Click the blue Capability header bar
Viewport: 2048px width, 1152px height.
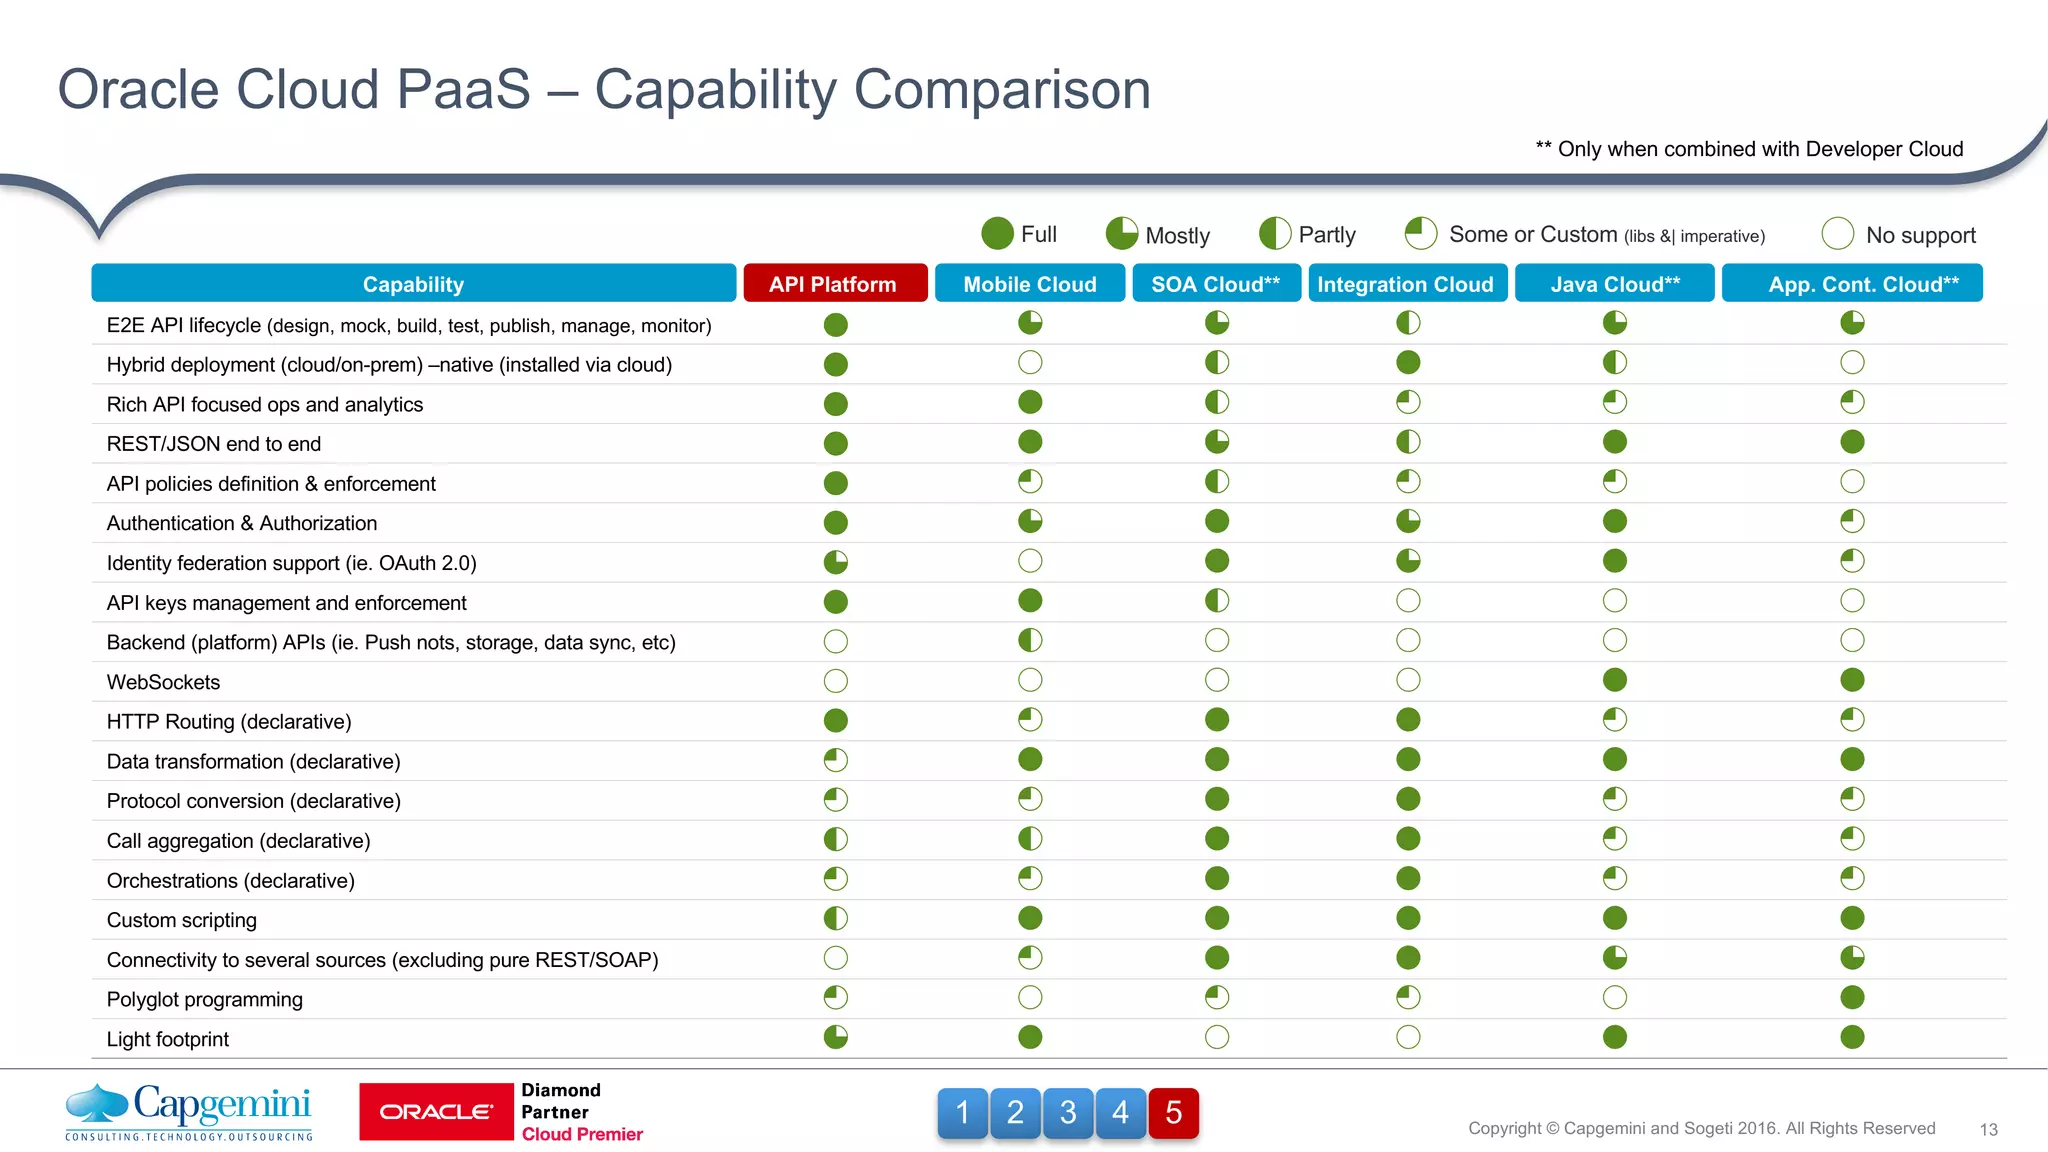pyautogui.click(x=413, y=284)
